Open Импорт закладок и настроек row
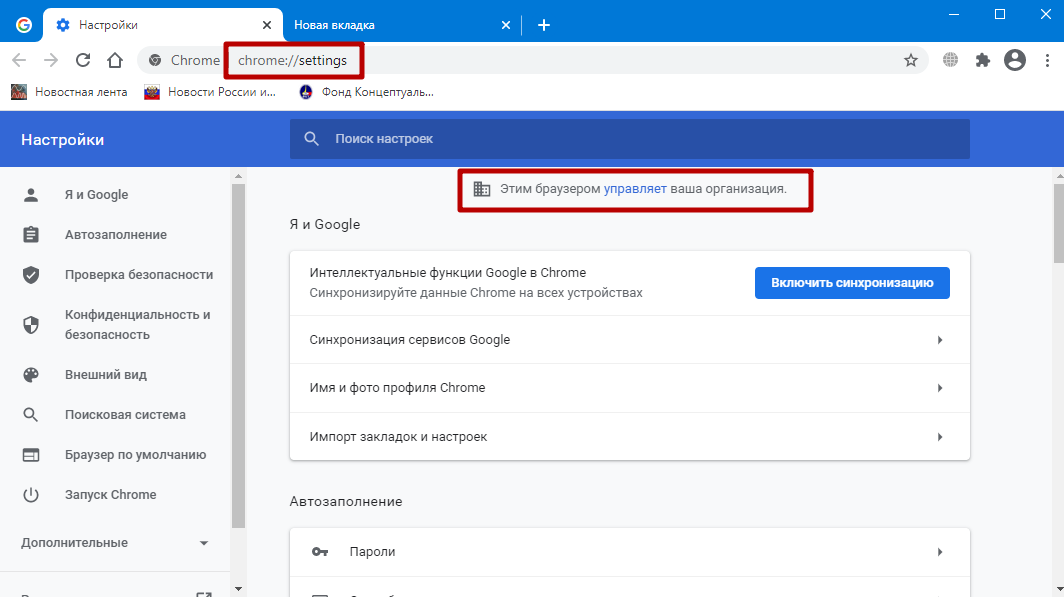Image resolution: width=1064 pixels, height=597 pixels. [629, 437]
